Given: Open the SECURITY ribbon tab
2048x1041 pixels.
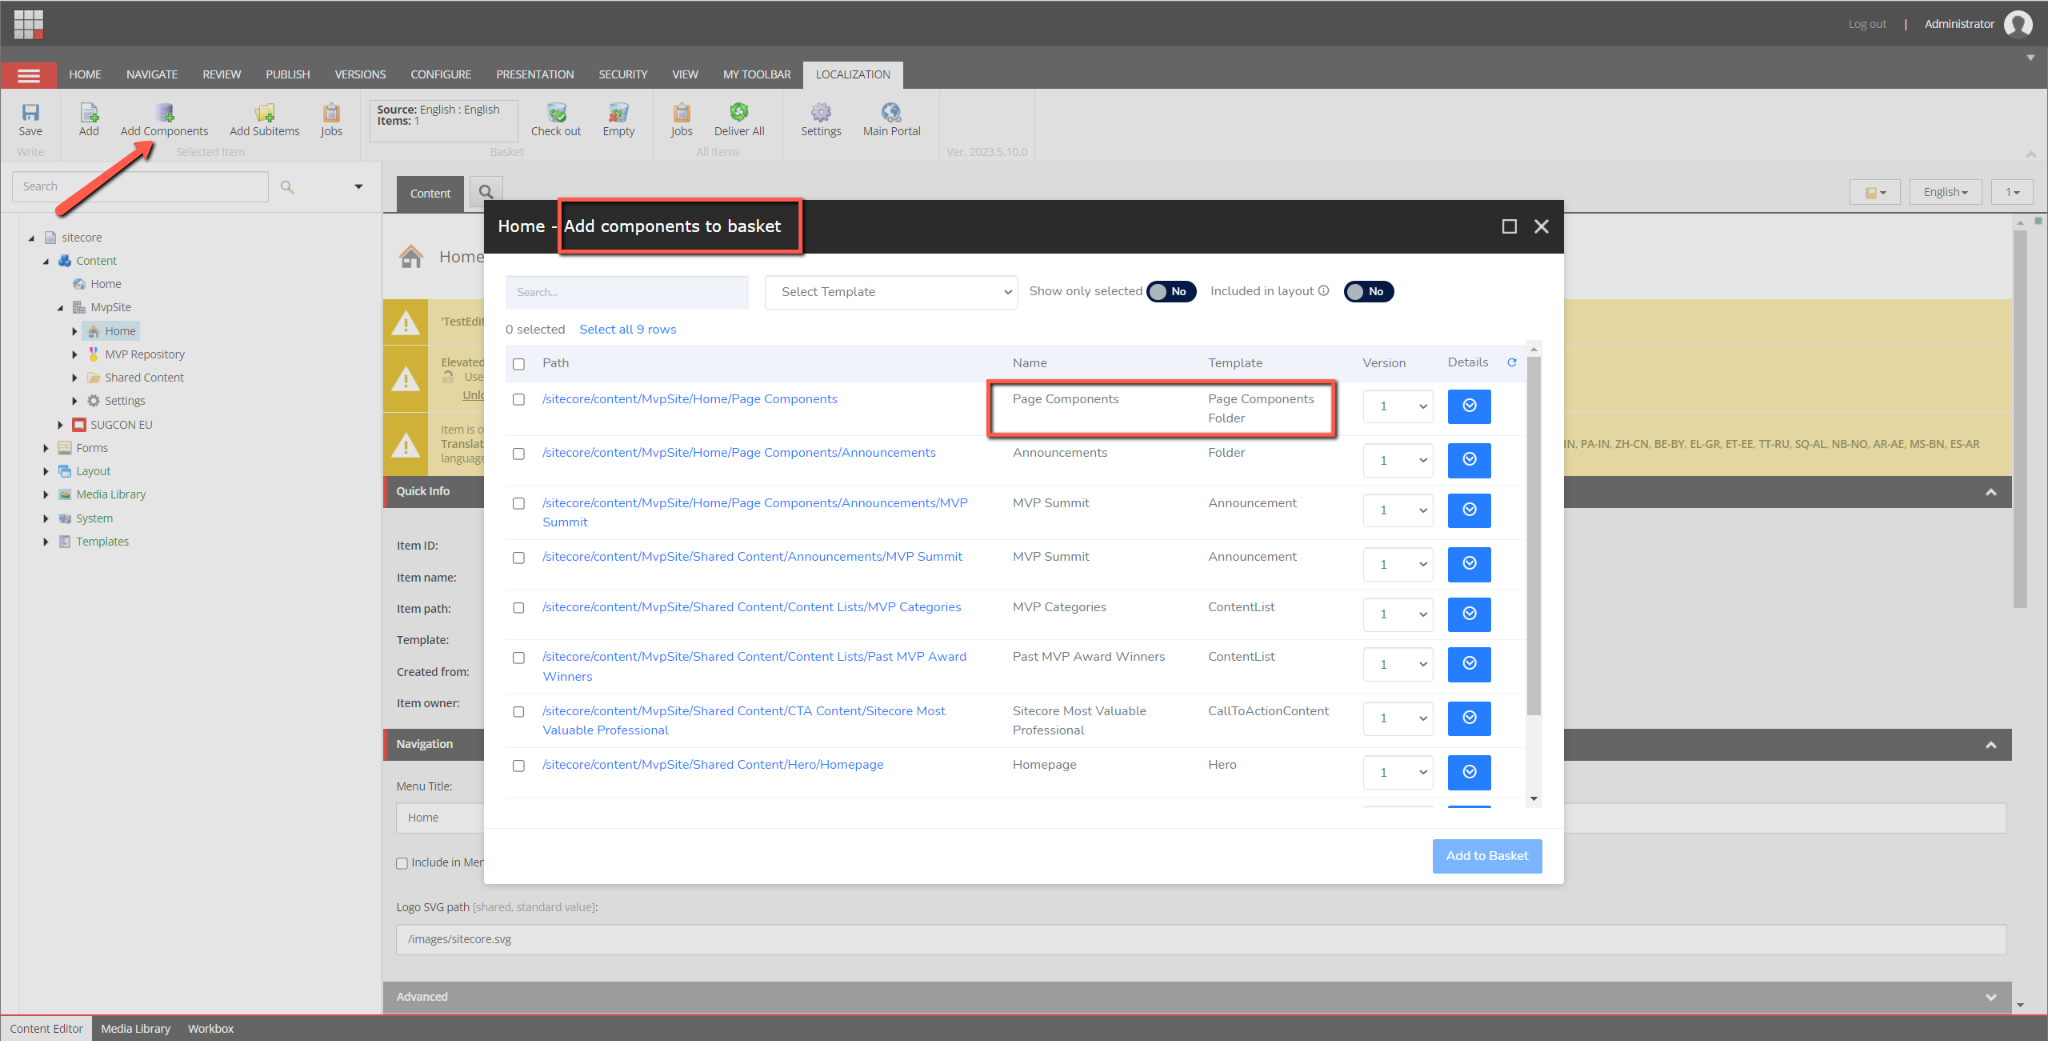Looking at the screenshot, I should pyautogui.click(x=623, y=75).
